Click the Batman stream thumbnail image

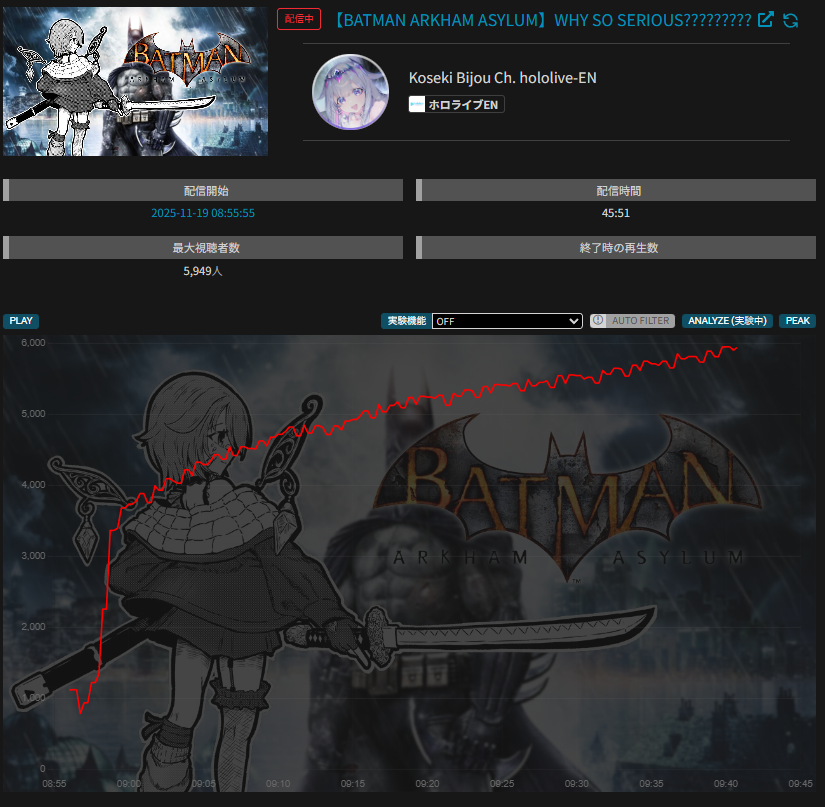[135, 81]
